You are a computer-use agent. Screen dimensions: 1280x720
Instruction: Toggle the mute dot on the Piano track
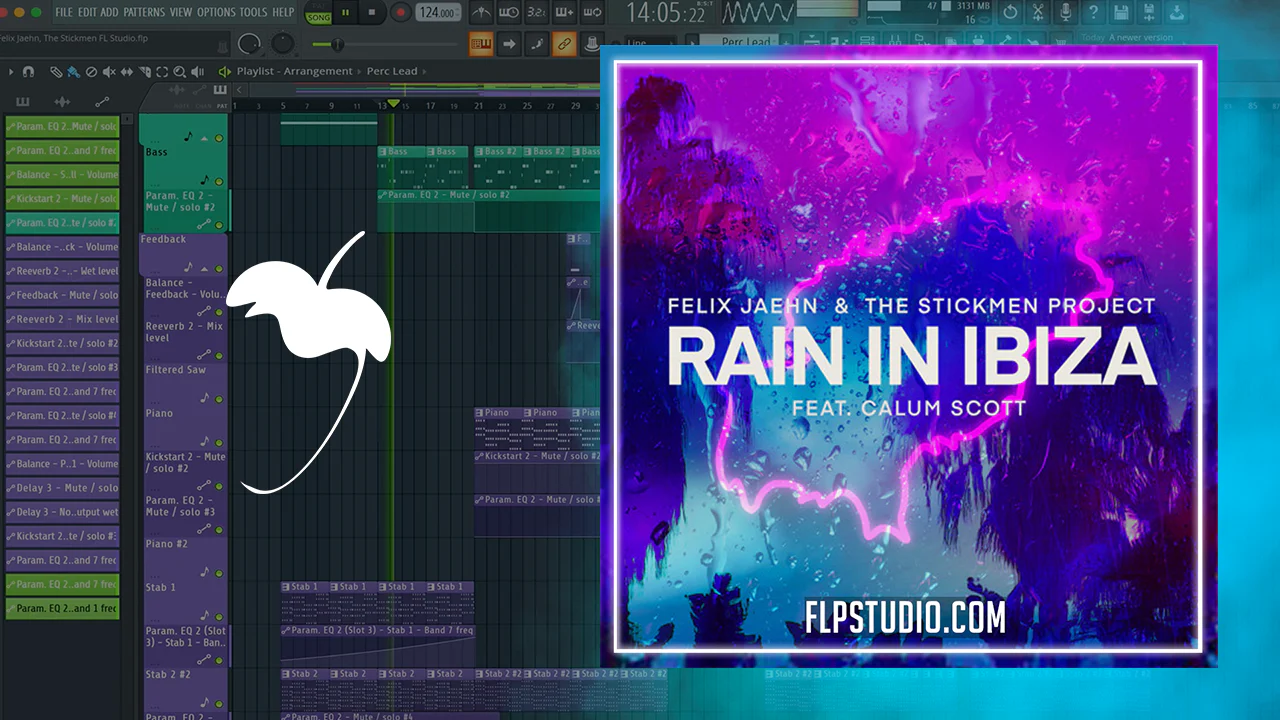(219, 442)
